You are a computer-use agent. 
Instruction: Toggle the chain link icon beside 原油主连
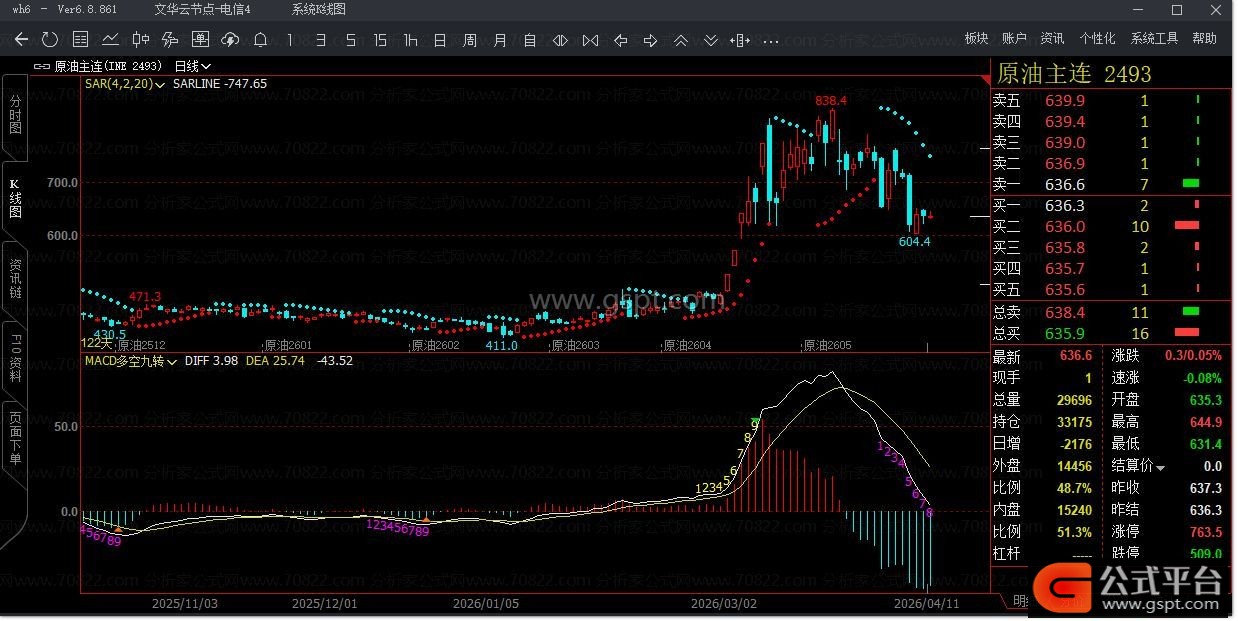point(41,66)
